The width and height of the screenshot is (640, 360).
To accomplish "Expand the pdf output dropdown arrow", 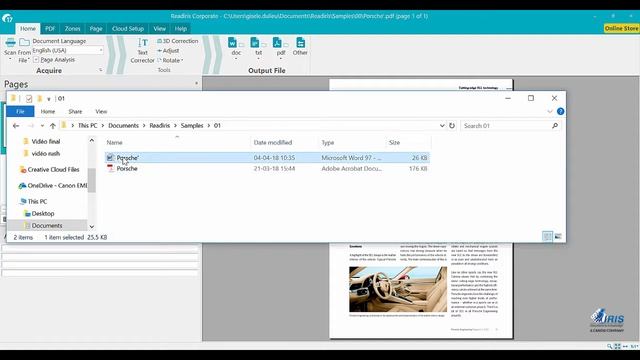I will (x=281, y=59).
